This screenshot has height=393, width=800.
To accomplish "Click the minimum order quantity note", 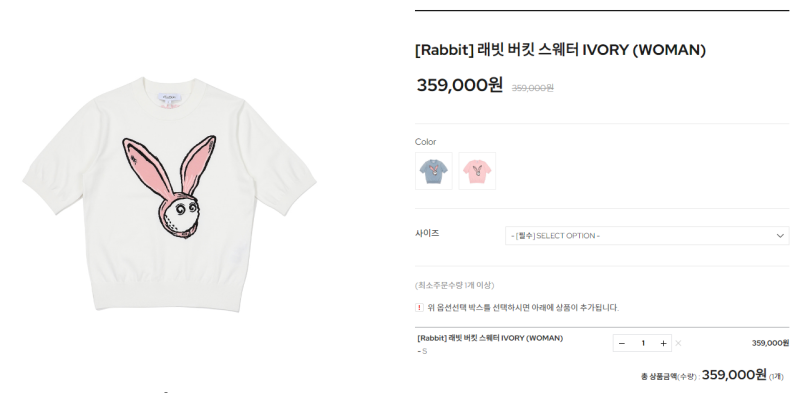I will coord(455,285).
